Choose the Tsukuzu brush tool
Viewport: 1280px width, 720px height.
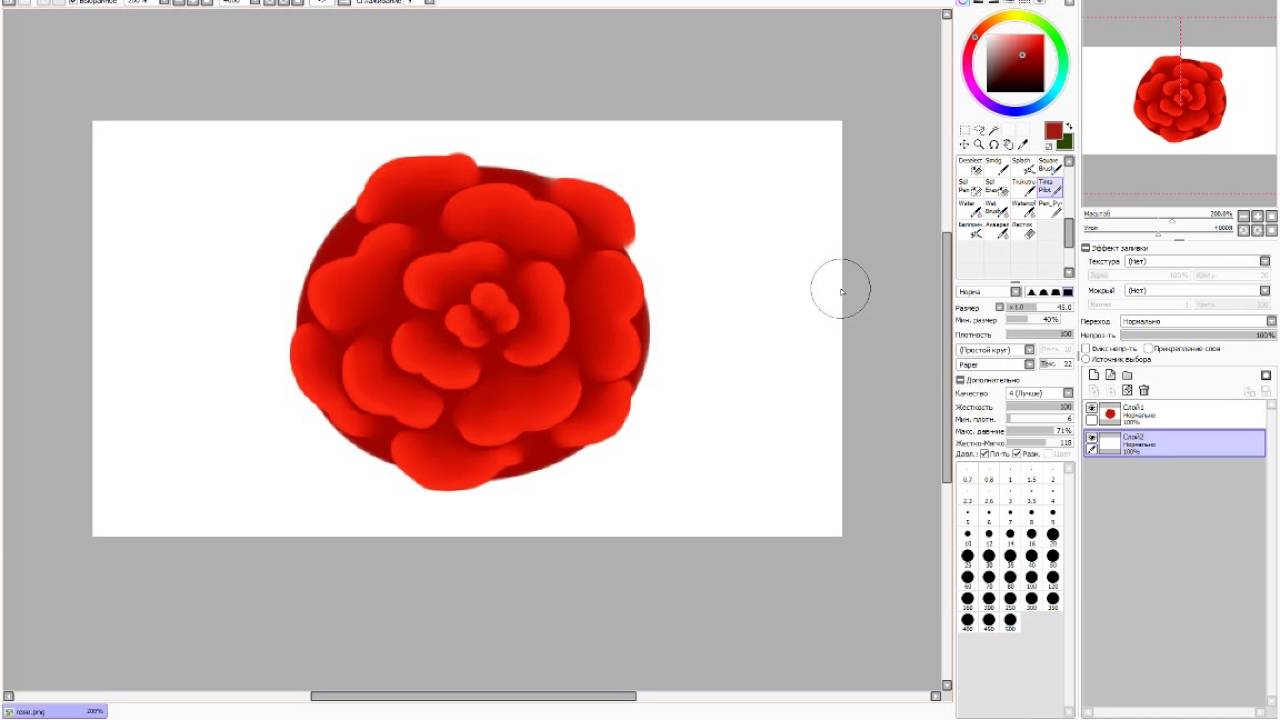tap(1024, 187)
